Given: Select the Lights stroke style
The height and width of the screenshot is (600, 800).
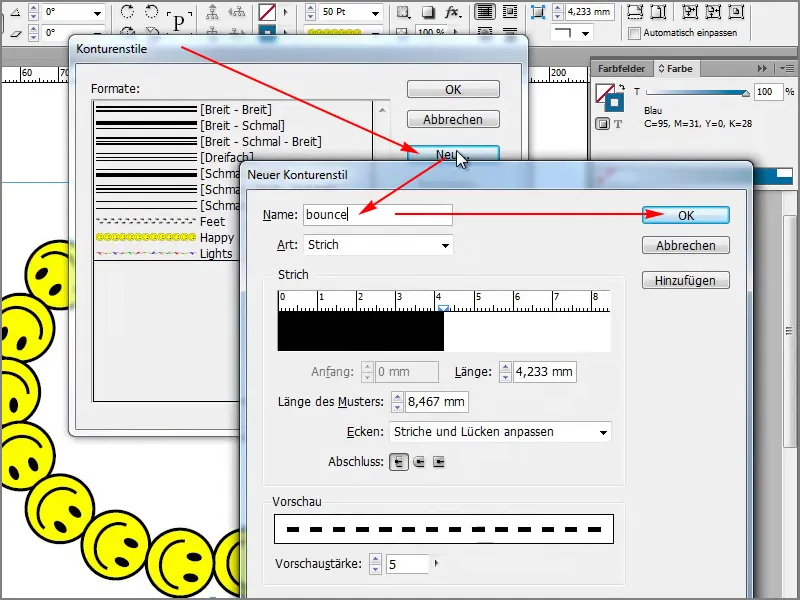Looking at the screenshot, I should coord(166,253).
